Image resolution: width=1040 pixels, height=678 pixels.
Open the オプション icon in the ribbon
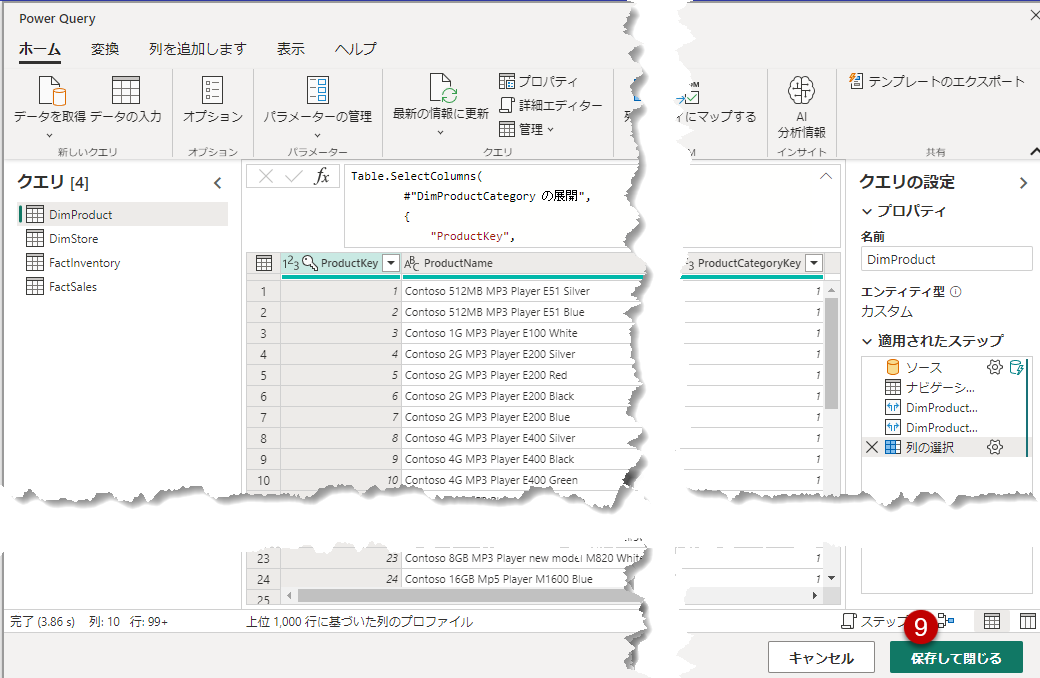(212, 90)
